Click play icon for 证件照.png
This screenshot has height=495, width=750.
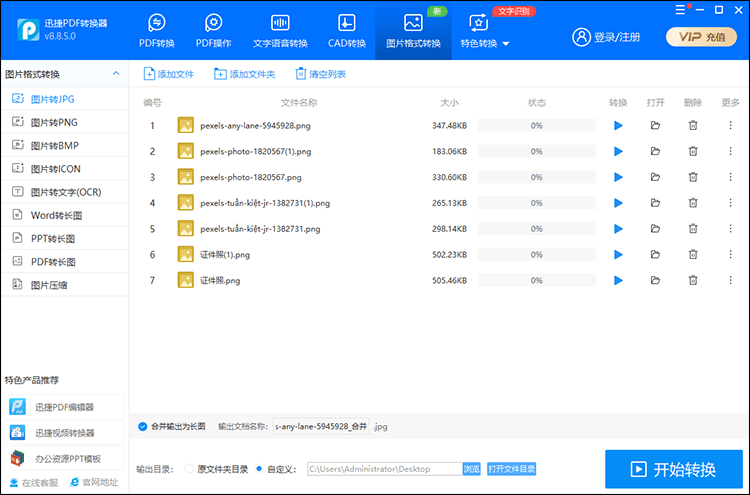pos(618,281)
